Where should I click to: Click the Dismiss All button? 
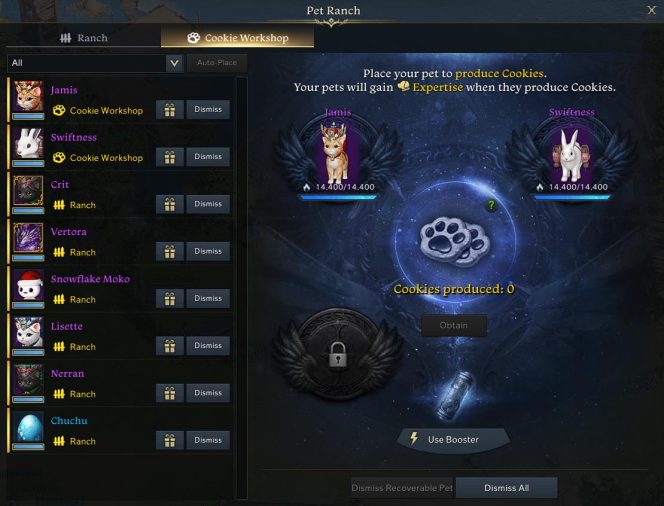[506, 488]
